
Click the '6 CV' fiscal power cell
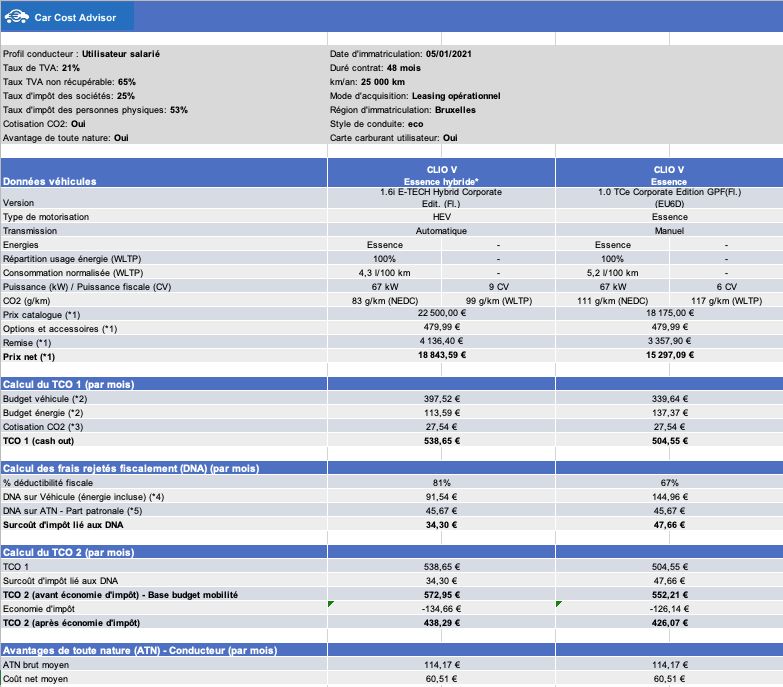pos(727,287)
